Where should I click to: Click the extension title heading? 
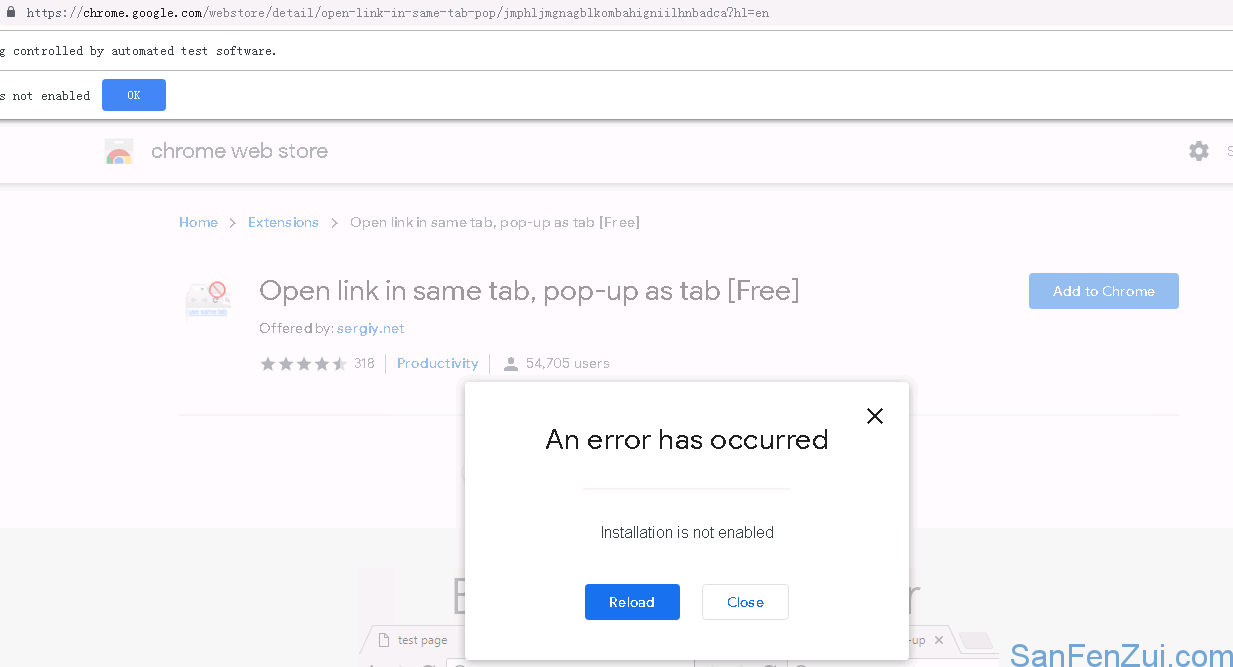click(x=529, y=291)
